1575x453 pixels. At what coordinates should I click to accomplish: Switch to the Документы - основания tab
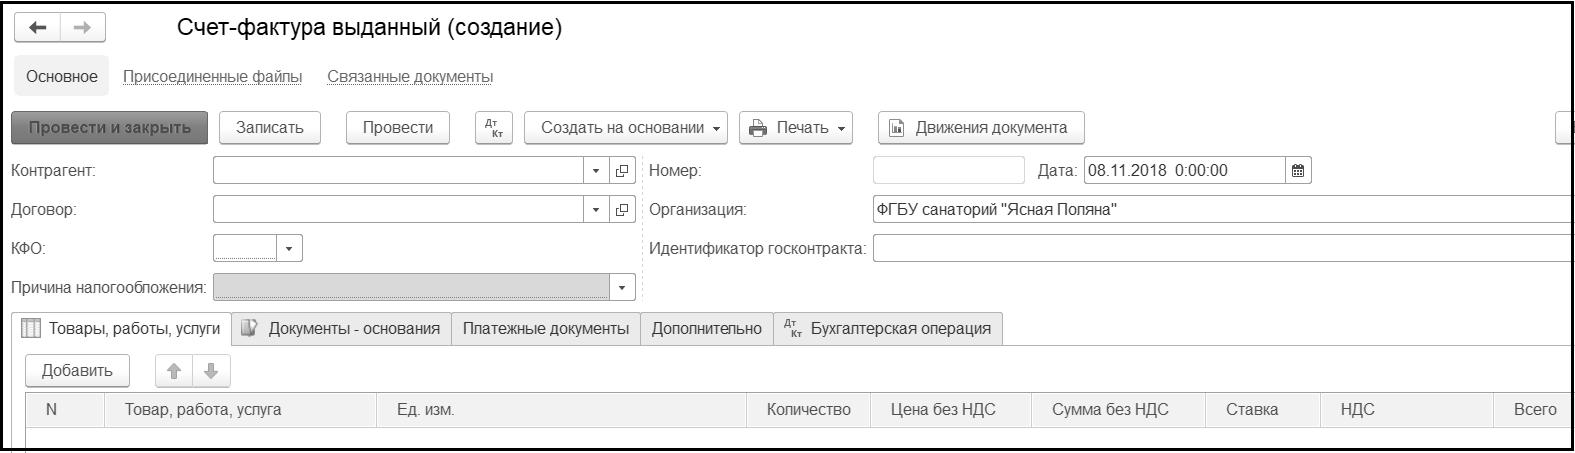point(342,329)
